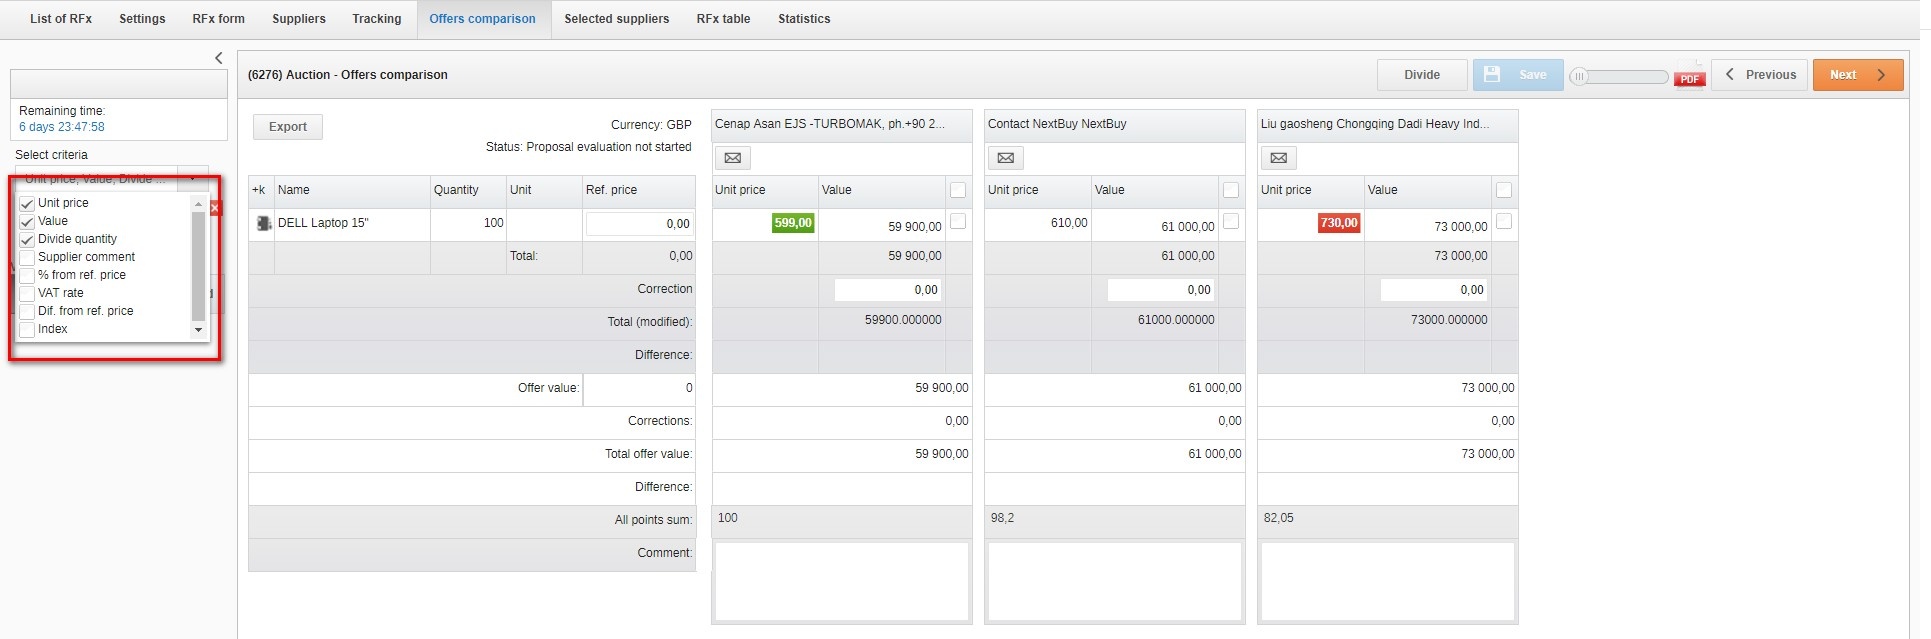Switch to the Statistics tab
The image size is (1931, 639).
coord(804,19)
